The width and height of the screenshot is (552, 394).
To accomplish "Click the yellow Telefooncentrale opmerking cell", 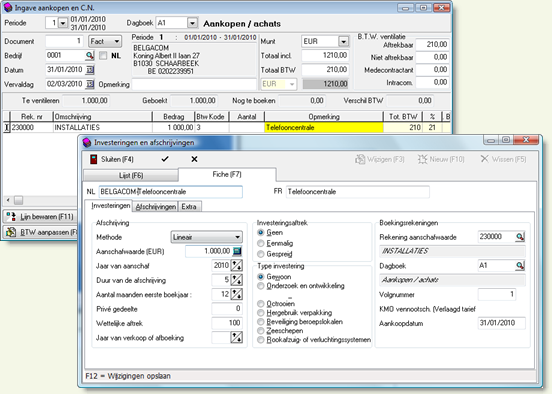I will [x=324, y=127].
